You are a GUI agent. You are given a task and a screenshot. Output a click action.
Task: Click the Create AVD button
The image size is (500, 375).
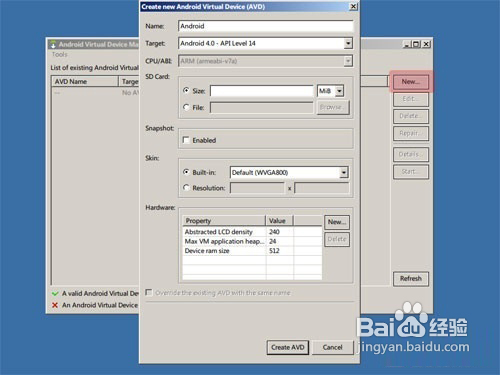click(x=288, y=347)
